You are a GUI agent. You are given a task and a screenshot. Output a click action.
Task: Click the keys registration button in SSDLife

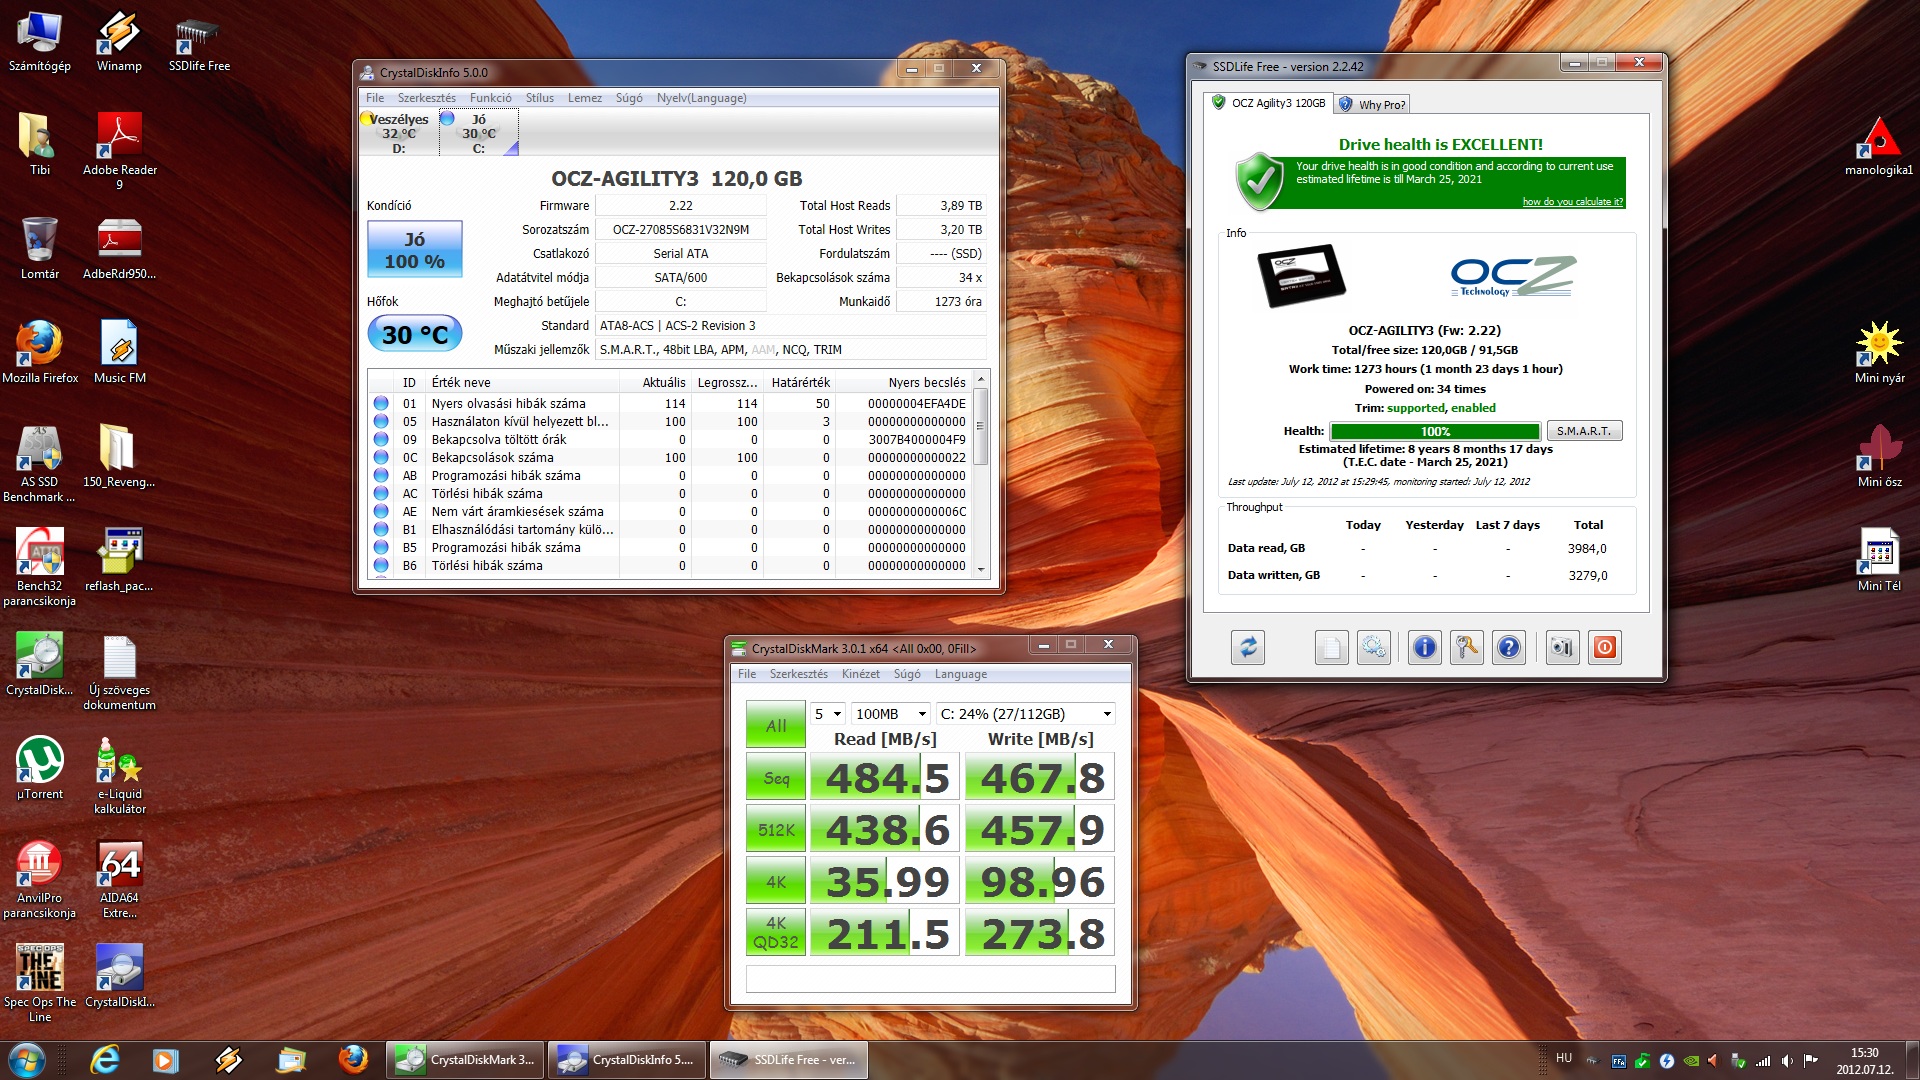pos(1466,648)
